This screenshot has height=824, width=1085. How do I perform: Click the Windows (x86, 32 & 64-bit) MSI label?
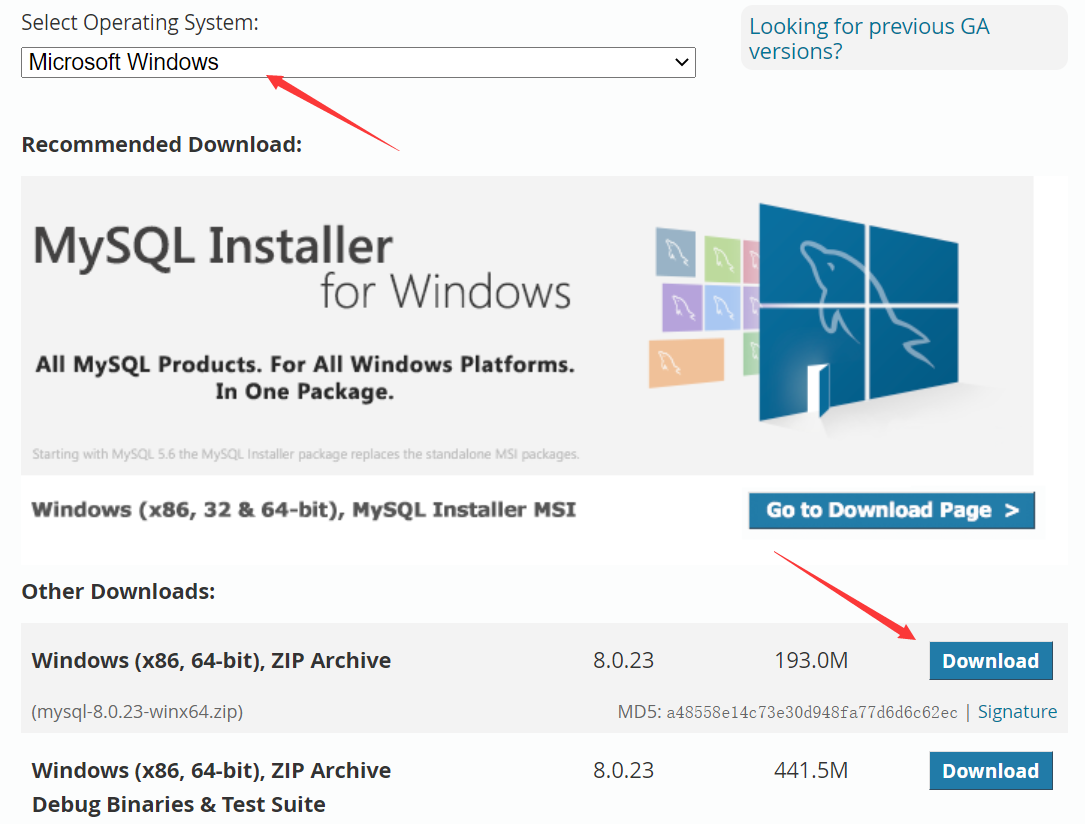tap(302, 510)
